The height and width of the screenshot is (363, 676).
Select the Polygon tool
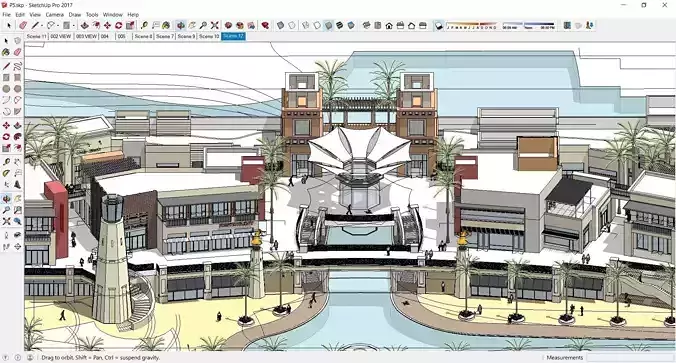pyautogui.click(x=17, y=89)
